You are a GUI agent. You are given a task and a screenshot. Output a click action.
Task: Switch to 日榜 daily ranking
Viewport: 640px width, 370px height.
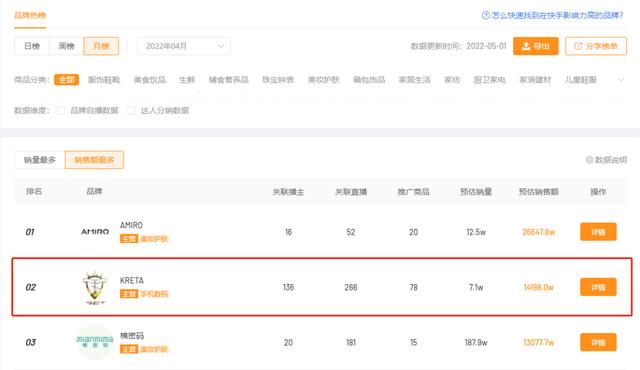pyautogui.click(x=32, y=46)
